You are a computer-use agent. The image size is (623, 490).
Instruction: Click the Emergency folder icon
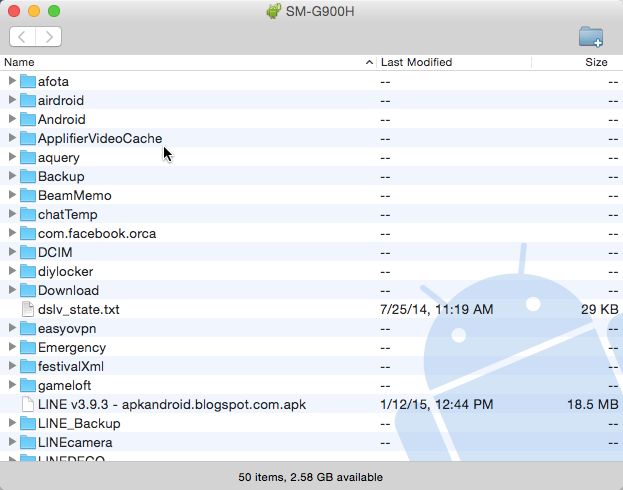pyautogui.click(x=28, y=347)
